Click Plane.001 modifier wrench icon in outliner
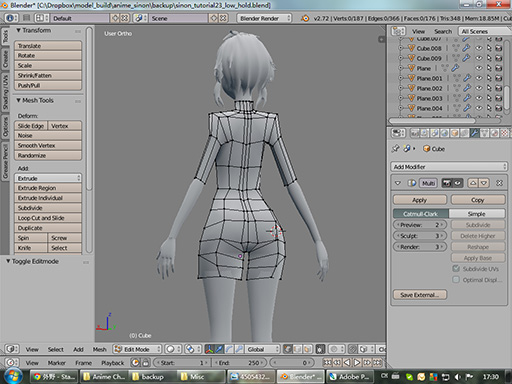Screen dimensions: 512x384 point(467,78)
